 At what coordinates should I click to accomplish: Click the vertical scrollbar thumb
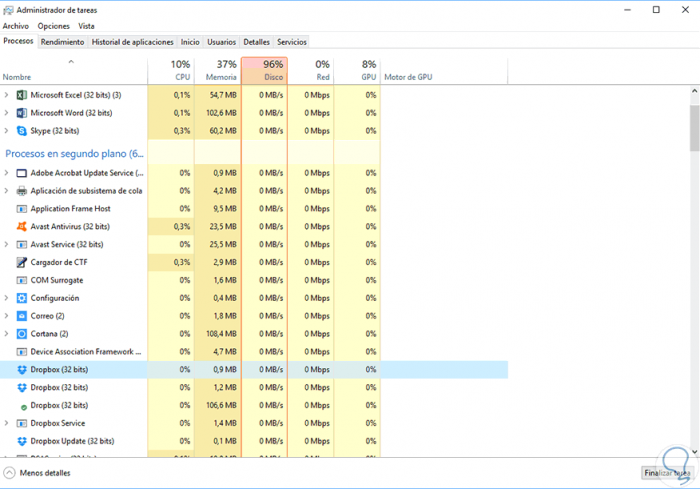695,128
